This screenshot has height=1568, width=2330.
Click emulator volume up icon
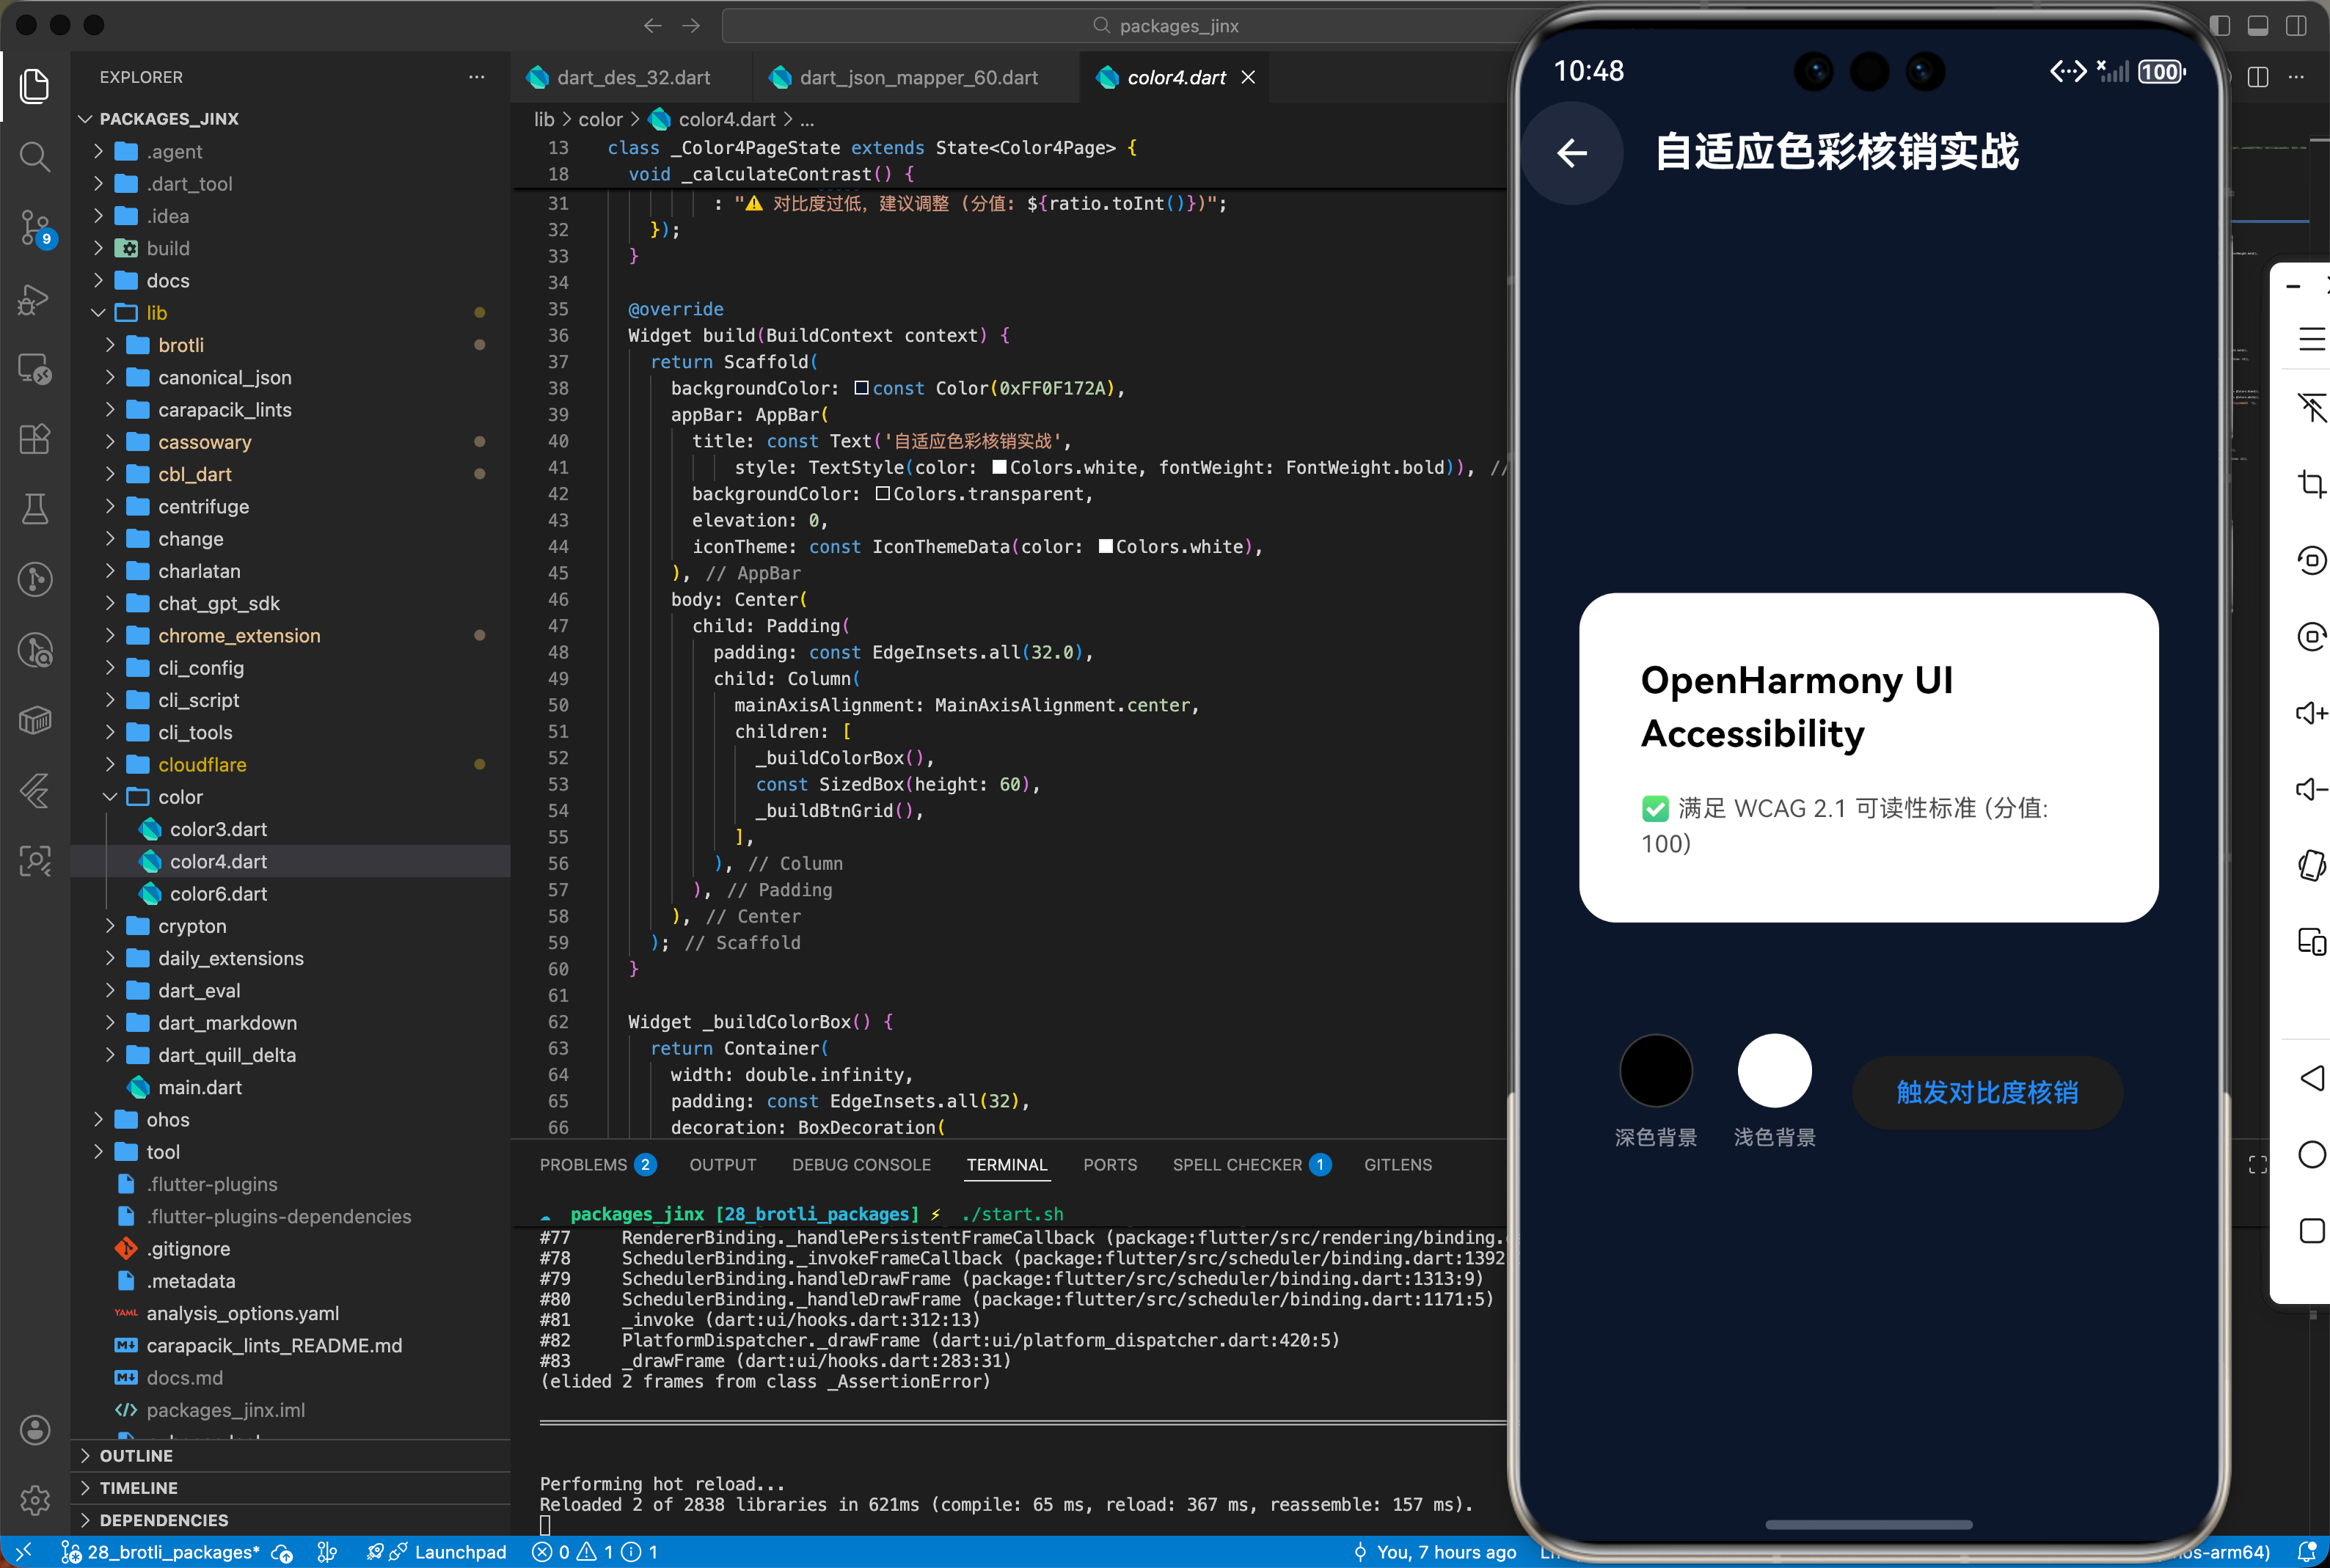click(x=2311, y=713)
